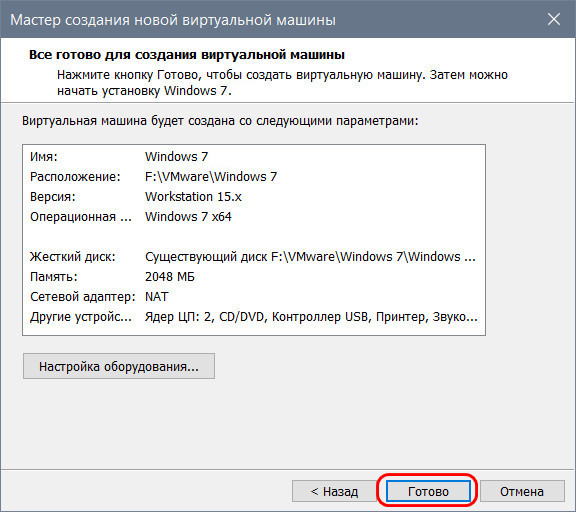Viewport: 576px width, 512px height.
Task: Select the Жесткий диск existing disk row
Action: [254, 257]
